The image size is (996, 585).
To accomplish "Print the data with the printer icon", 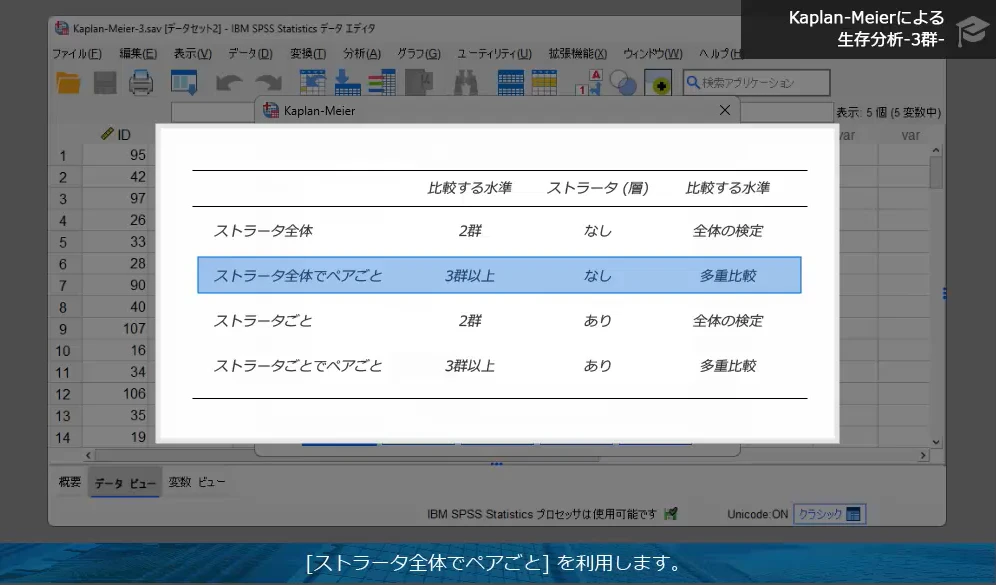I will click(x=141, y=83).
